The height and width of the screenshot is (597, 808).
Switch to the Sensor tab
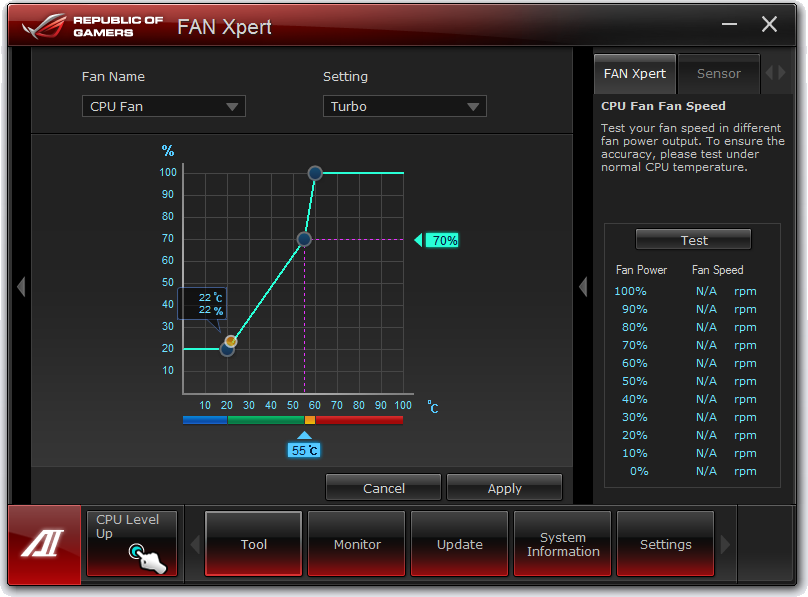pyautogui.click(x=719, y=74)
